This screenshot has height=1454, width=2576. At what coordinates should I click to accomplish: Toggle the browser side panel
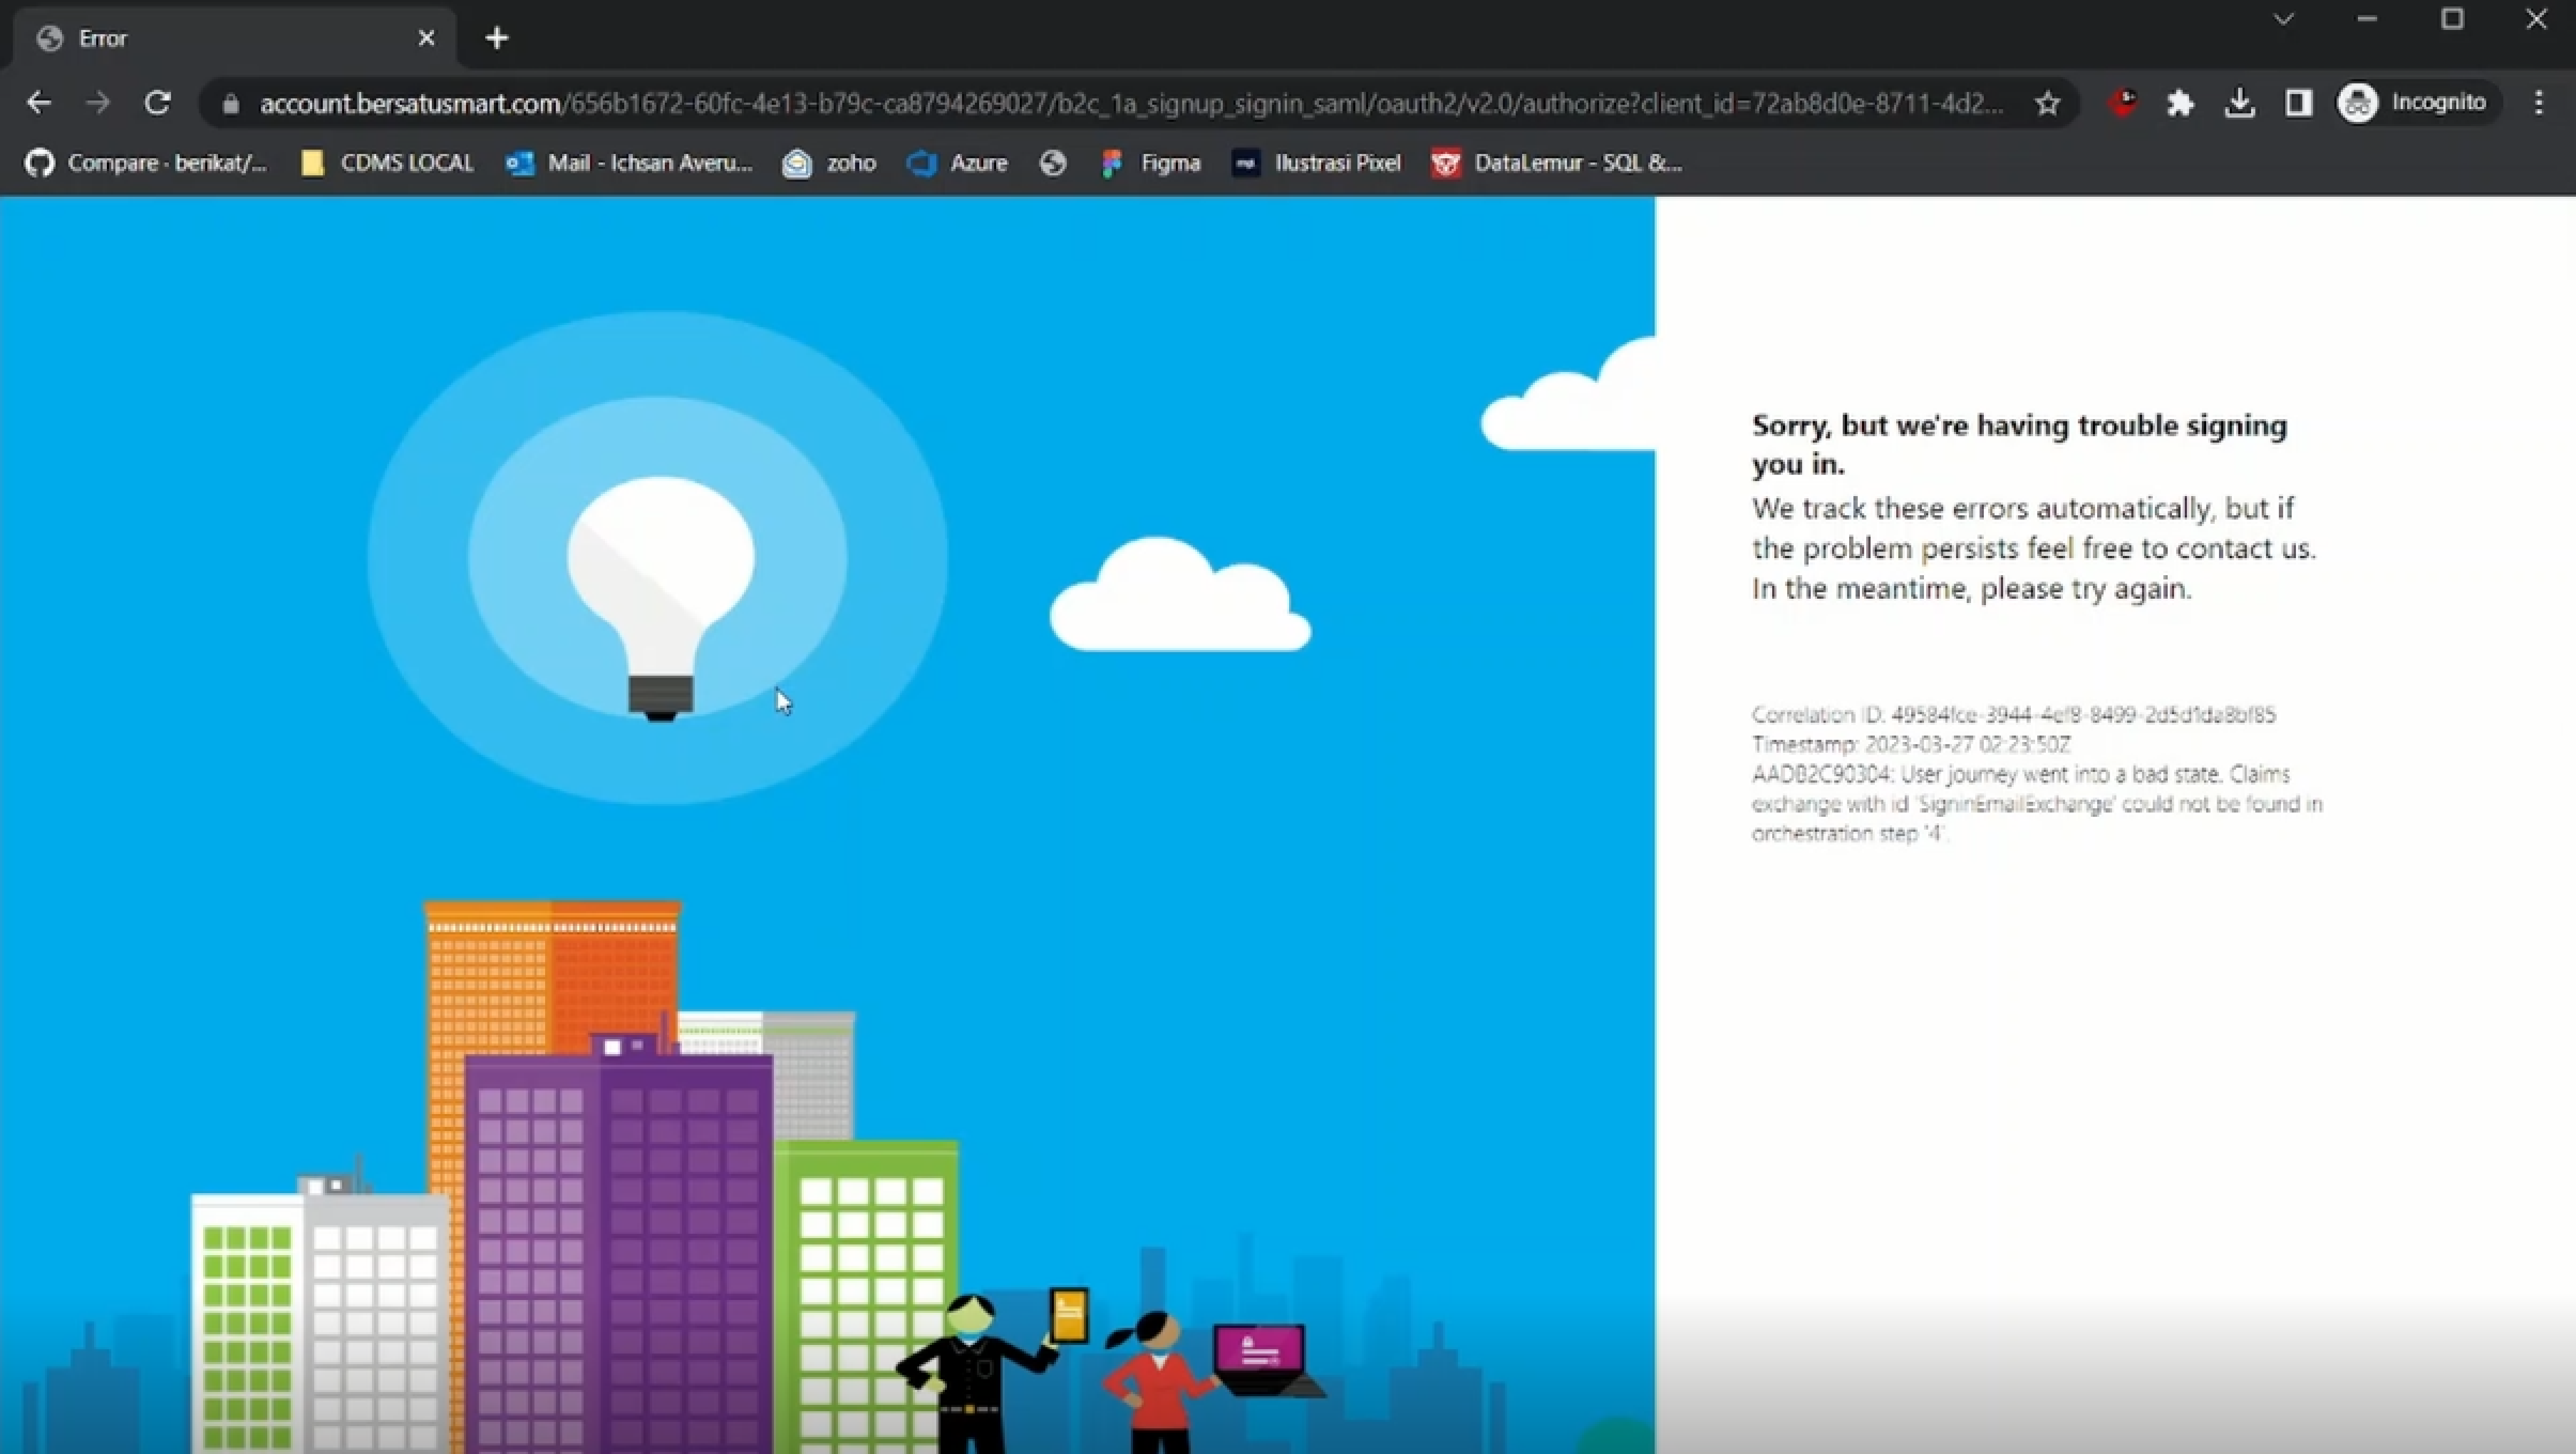click(x=2298, y=103)
